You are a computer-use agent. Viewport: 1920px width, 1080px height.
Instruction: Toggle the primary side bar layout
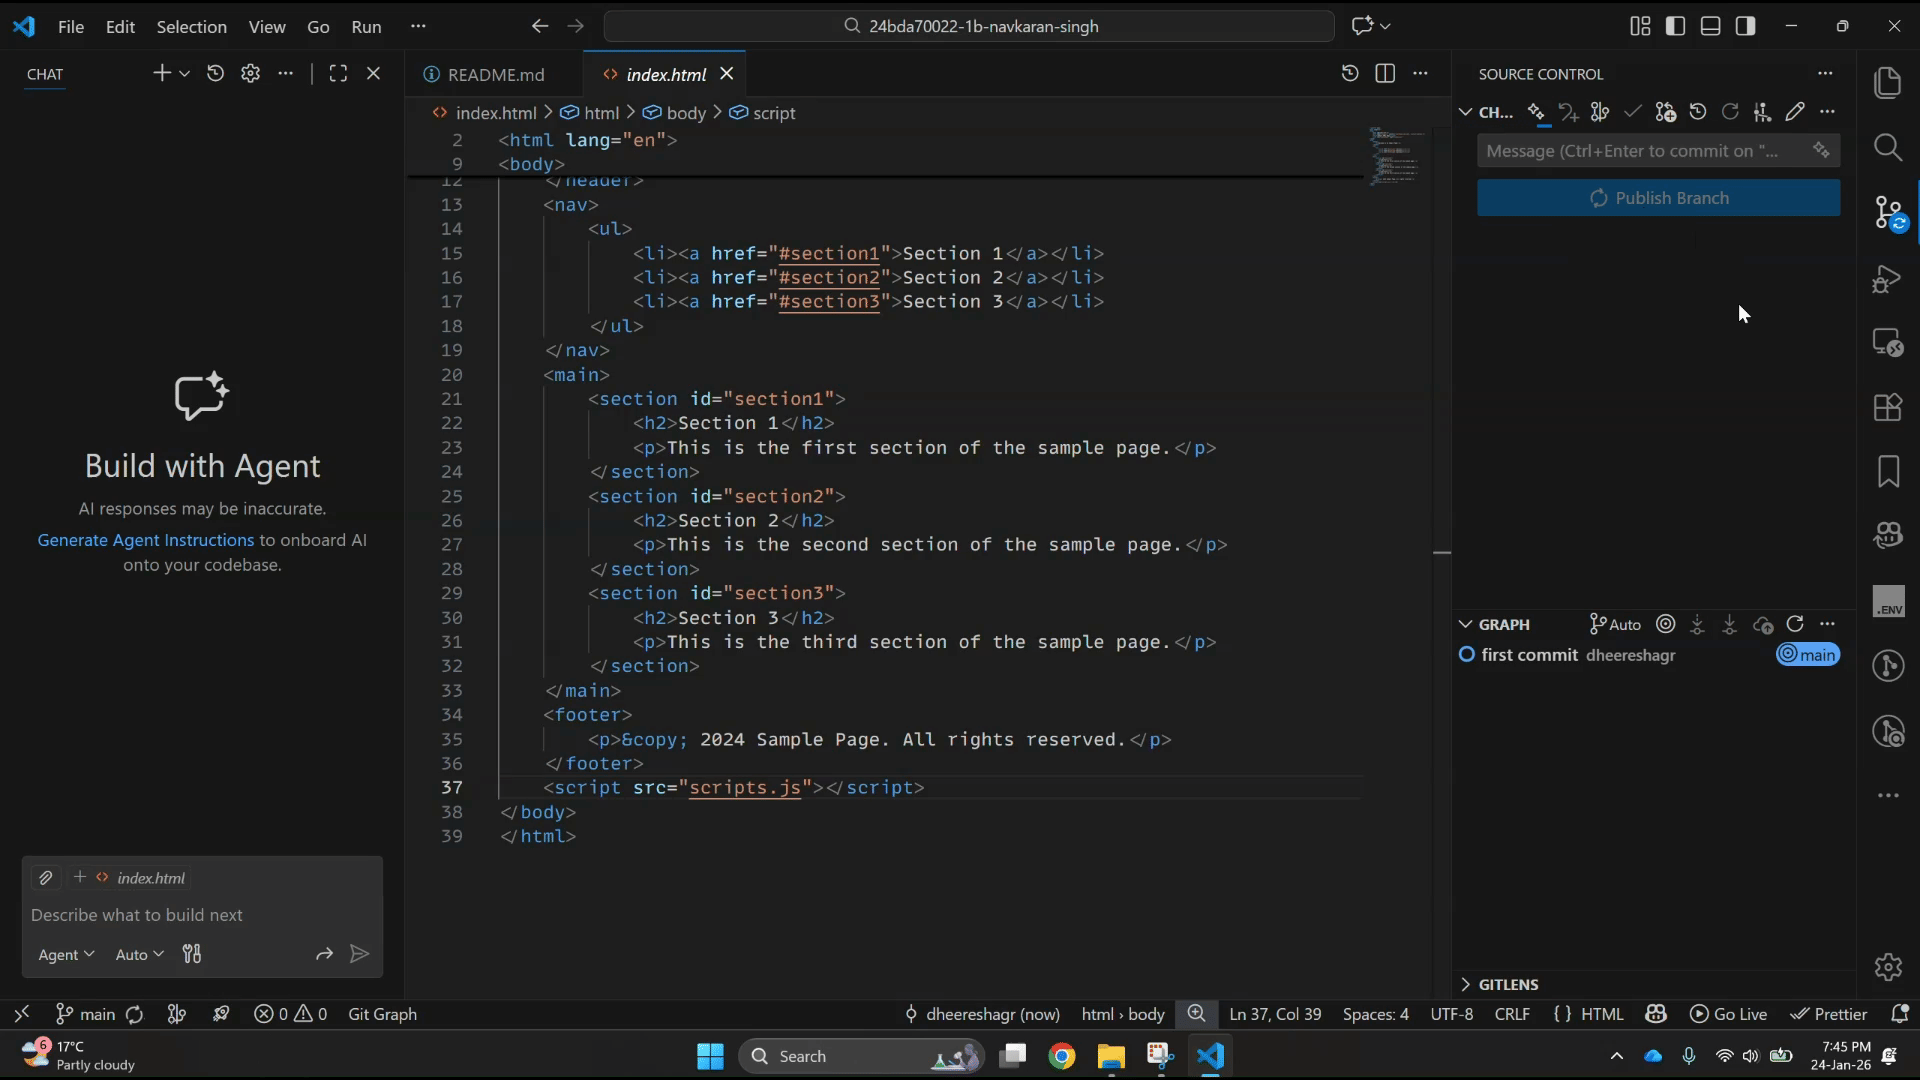[x=1675, y=26]
